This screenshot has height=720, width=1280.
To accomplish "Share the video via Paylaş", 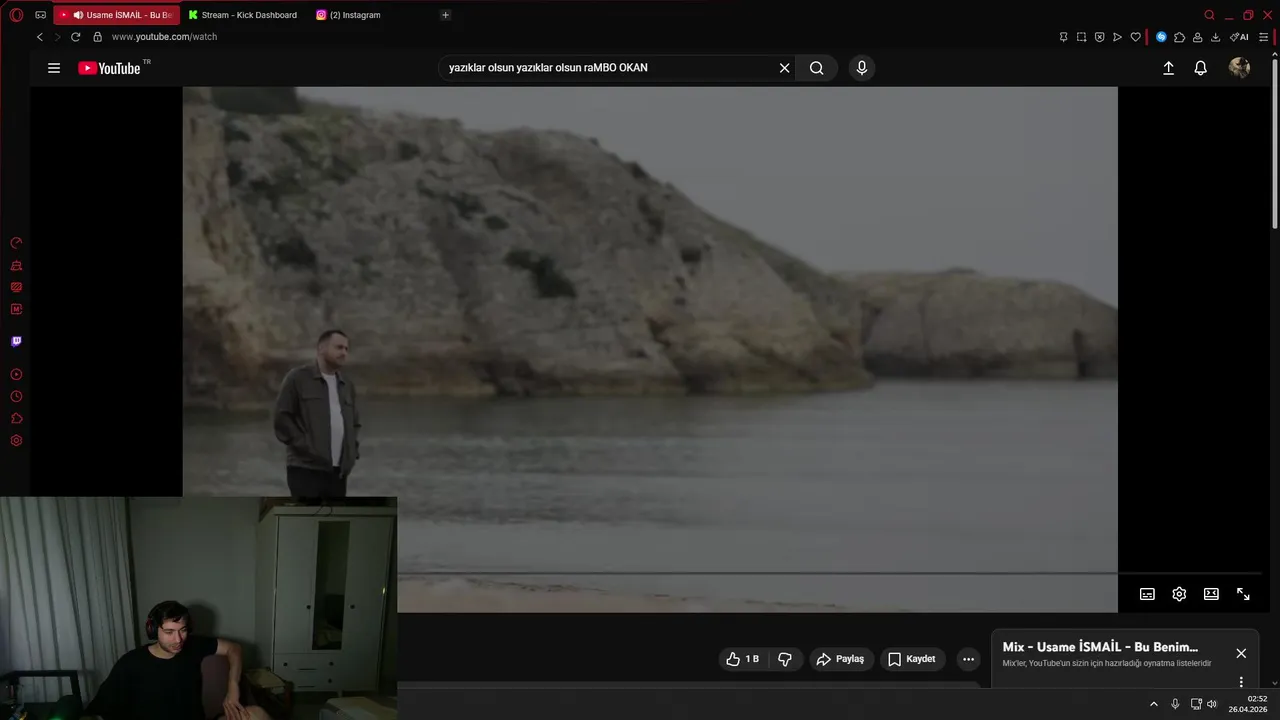I will point(841,659).
